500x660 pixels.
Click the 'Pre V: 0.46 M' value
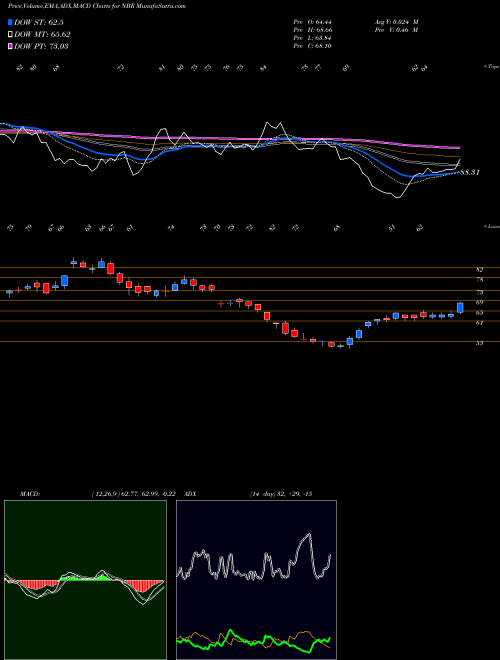click(396, 30)
